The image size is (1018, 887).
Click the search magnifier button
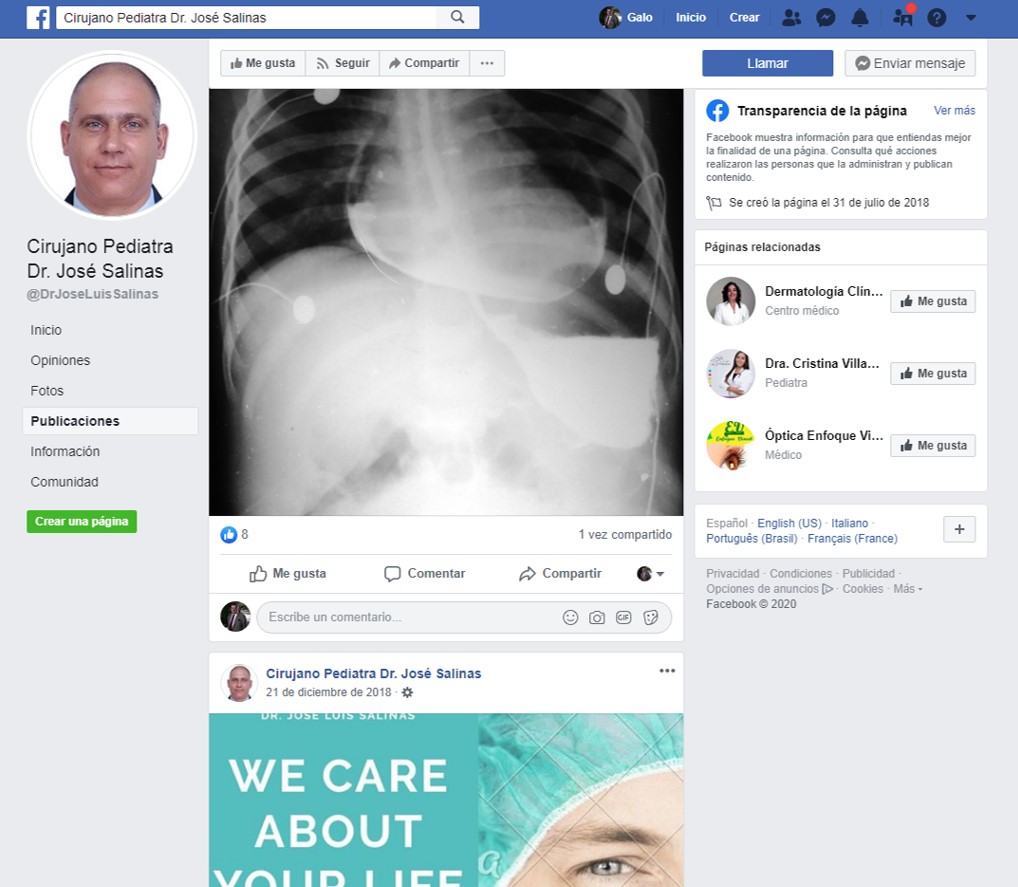click(457, 17)
